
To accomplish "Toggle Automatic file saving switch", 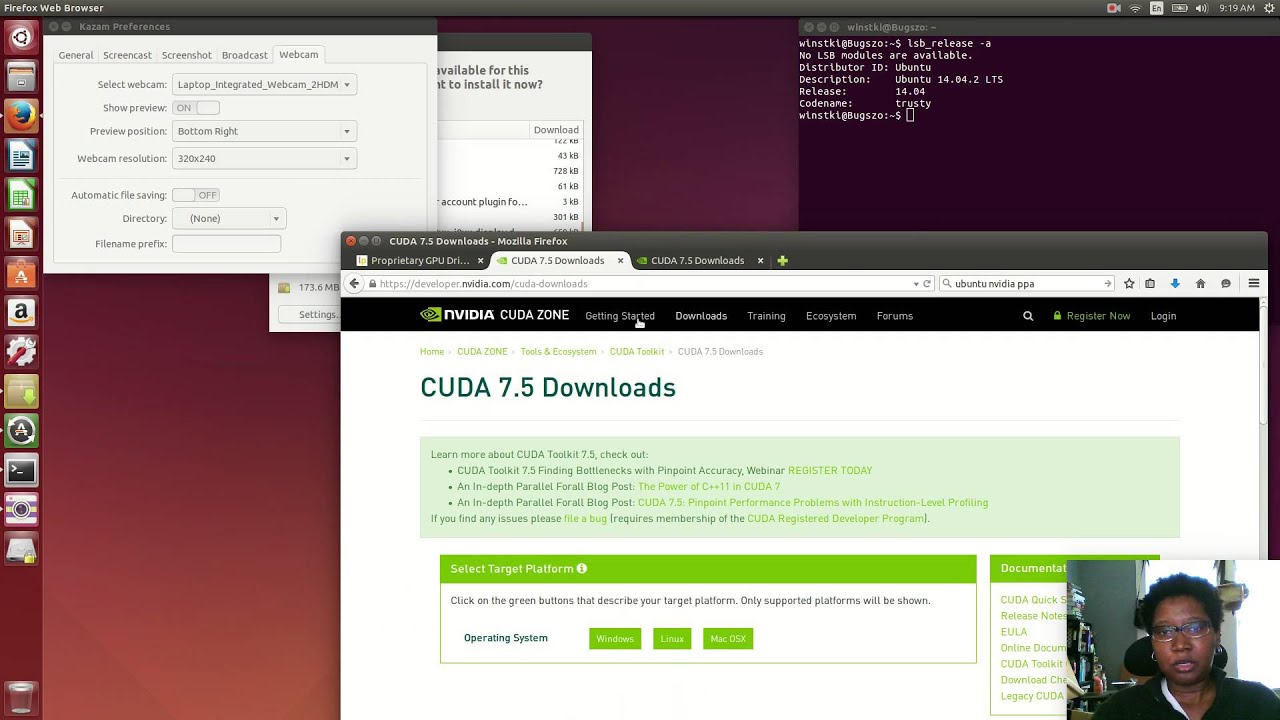I will point(195,195).
